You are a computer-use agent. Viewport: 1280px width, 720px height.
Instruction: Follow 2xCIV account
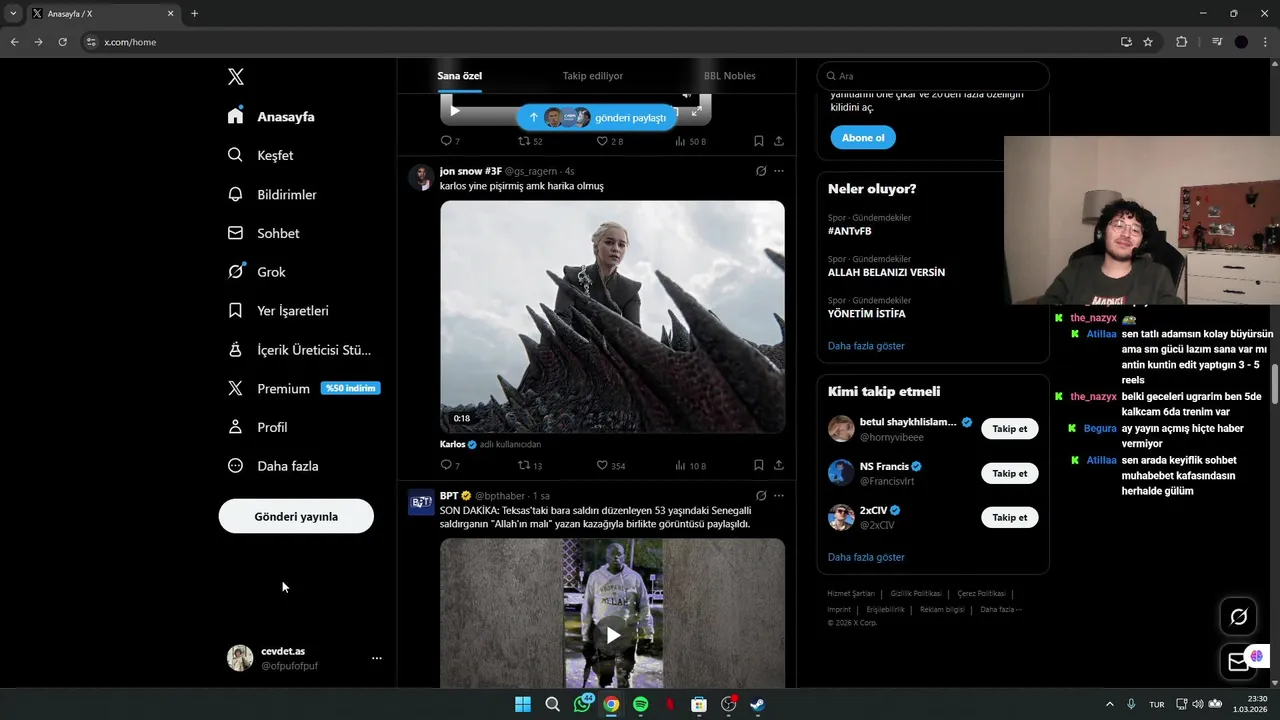coord(1010,517)
